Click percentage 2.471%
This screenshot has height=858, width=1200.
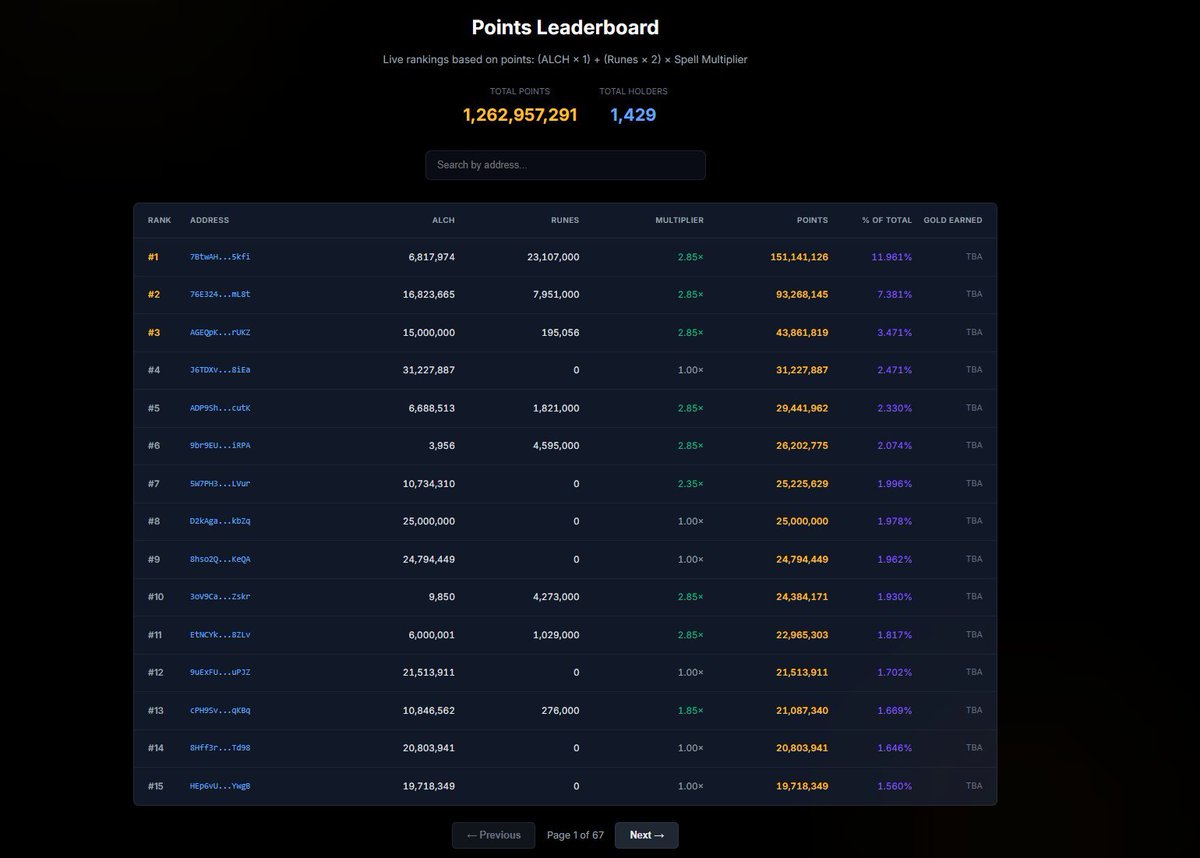[x=894, y=370]
